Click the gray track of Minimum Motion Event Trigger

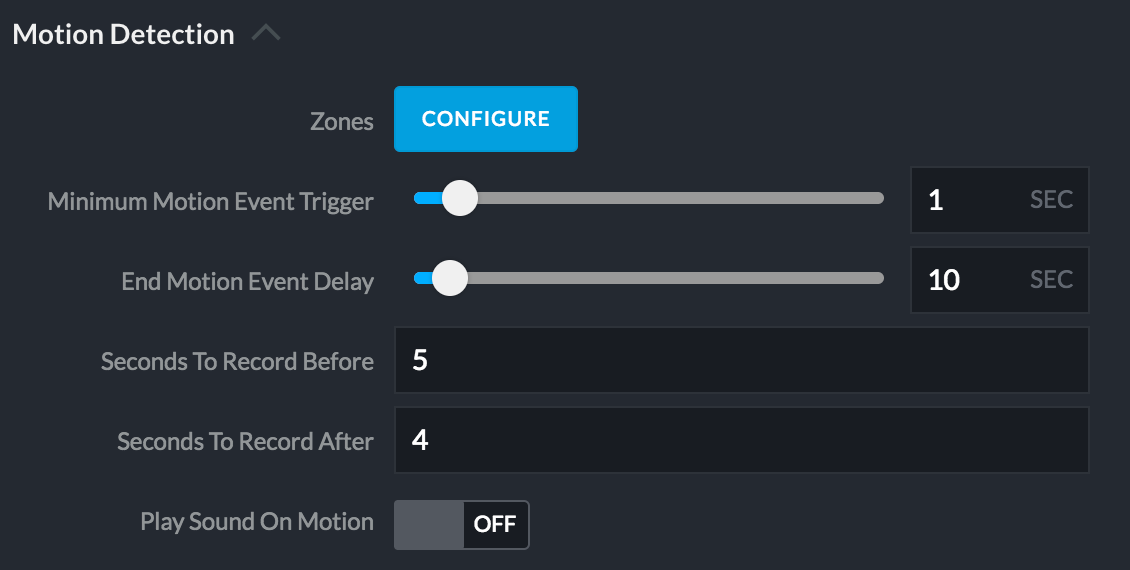click(680, 198)
